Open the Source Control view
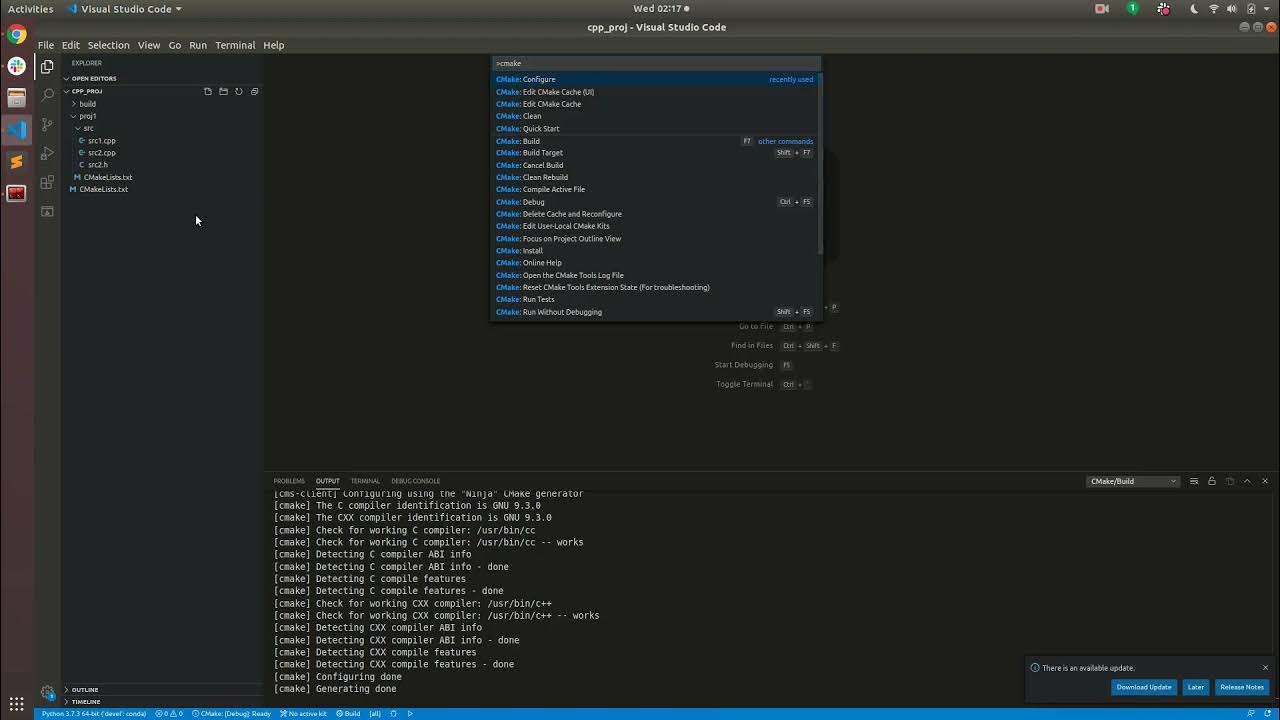The width and height of the screenshot is (1280, 720). click(47, 124)
